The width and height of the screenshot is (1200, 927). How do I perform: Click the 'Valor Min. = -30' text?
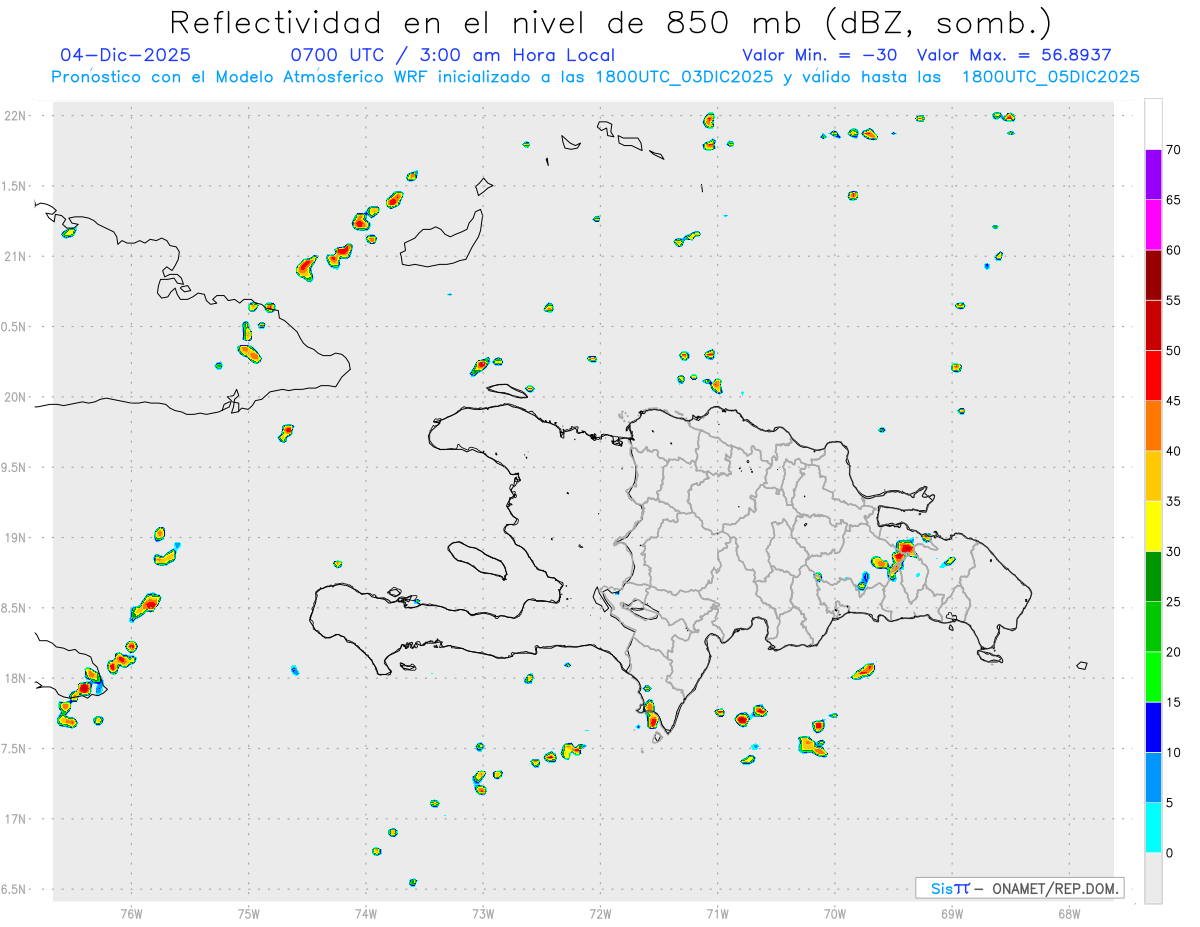click(819, 55)
